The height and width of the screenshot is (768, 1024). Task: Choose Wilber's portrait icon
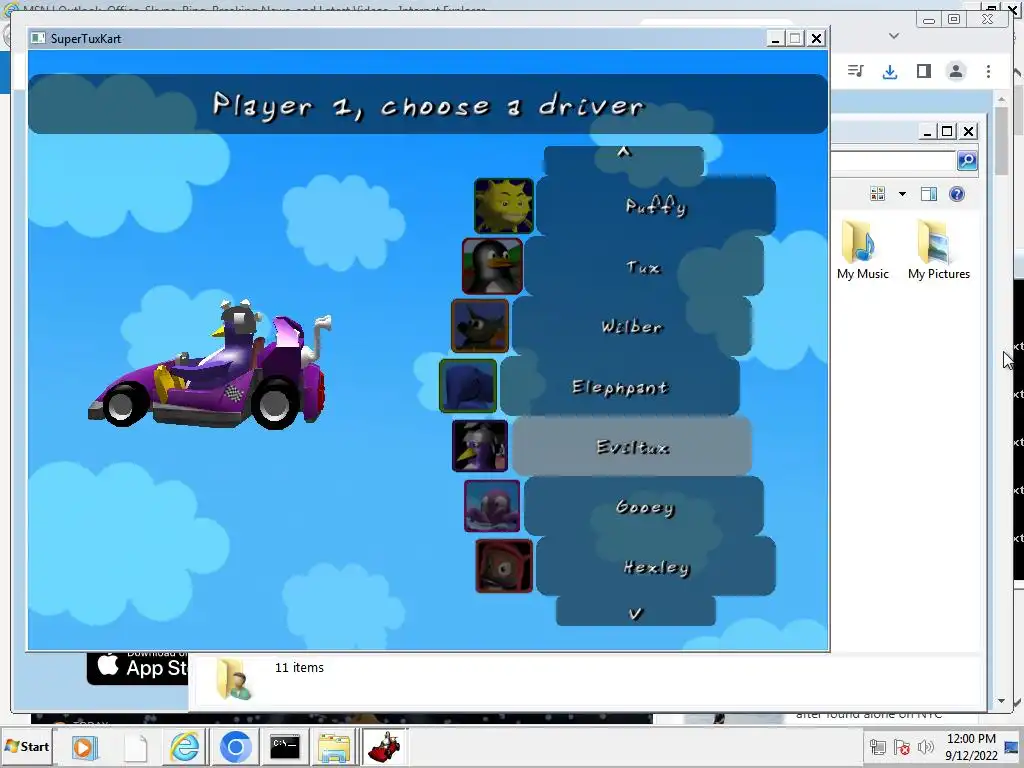pyautogui.click(x=479, y=326)
